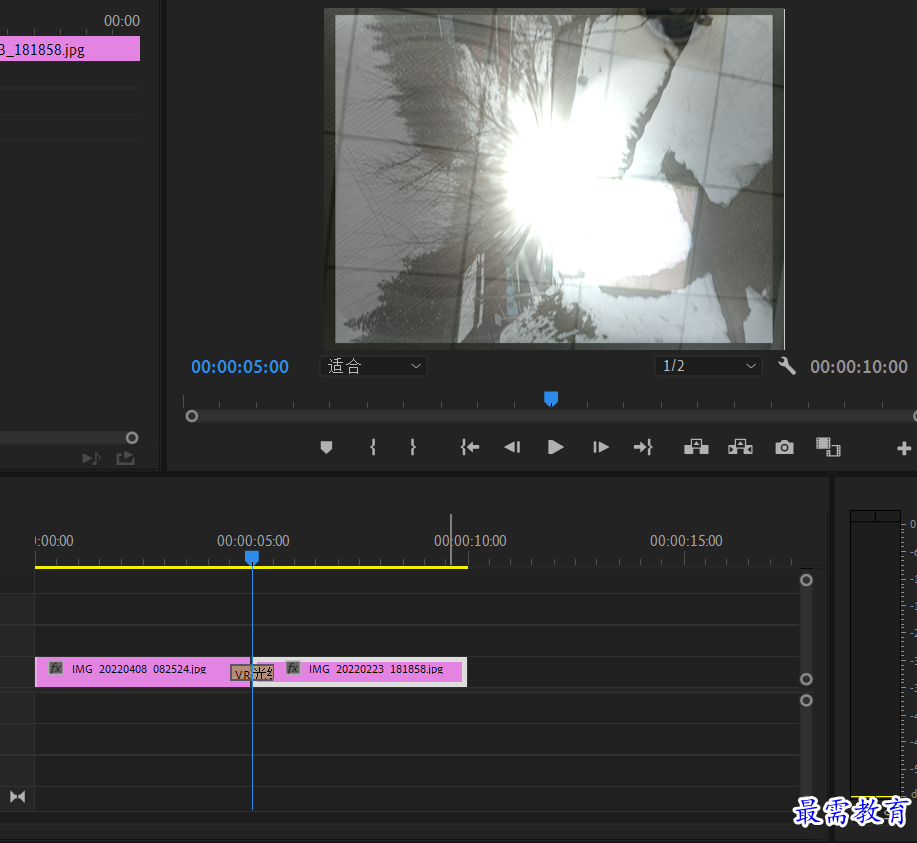Open zoom level dropdown 适合
This screenshot has width=917, height=843.
[373, 366]
